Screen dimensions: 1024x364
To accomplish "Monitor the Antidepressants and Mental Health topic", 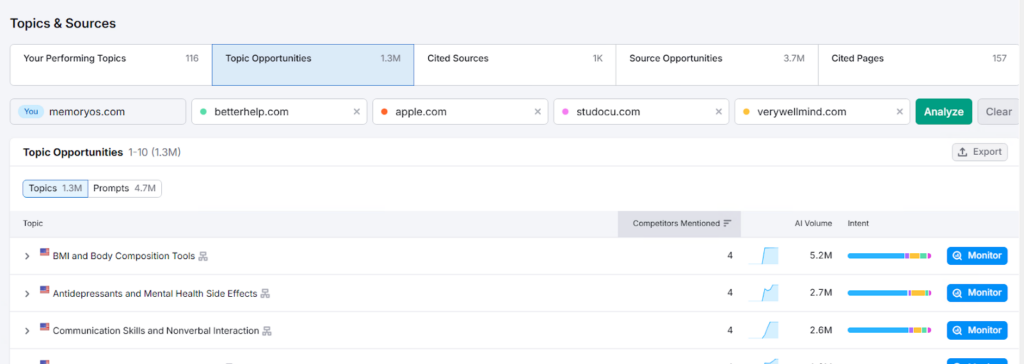I will click(x=977, y=293).
